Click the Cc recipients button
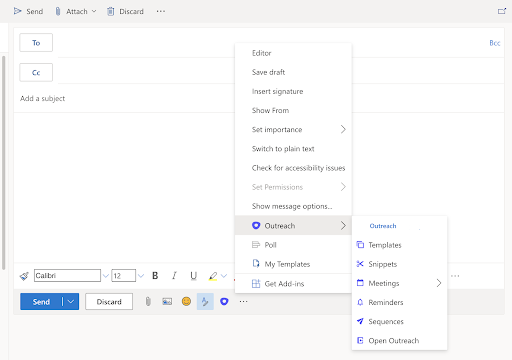Viewport: 512px width, 360px height. pyautogui.click(x=36, y=72)
